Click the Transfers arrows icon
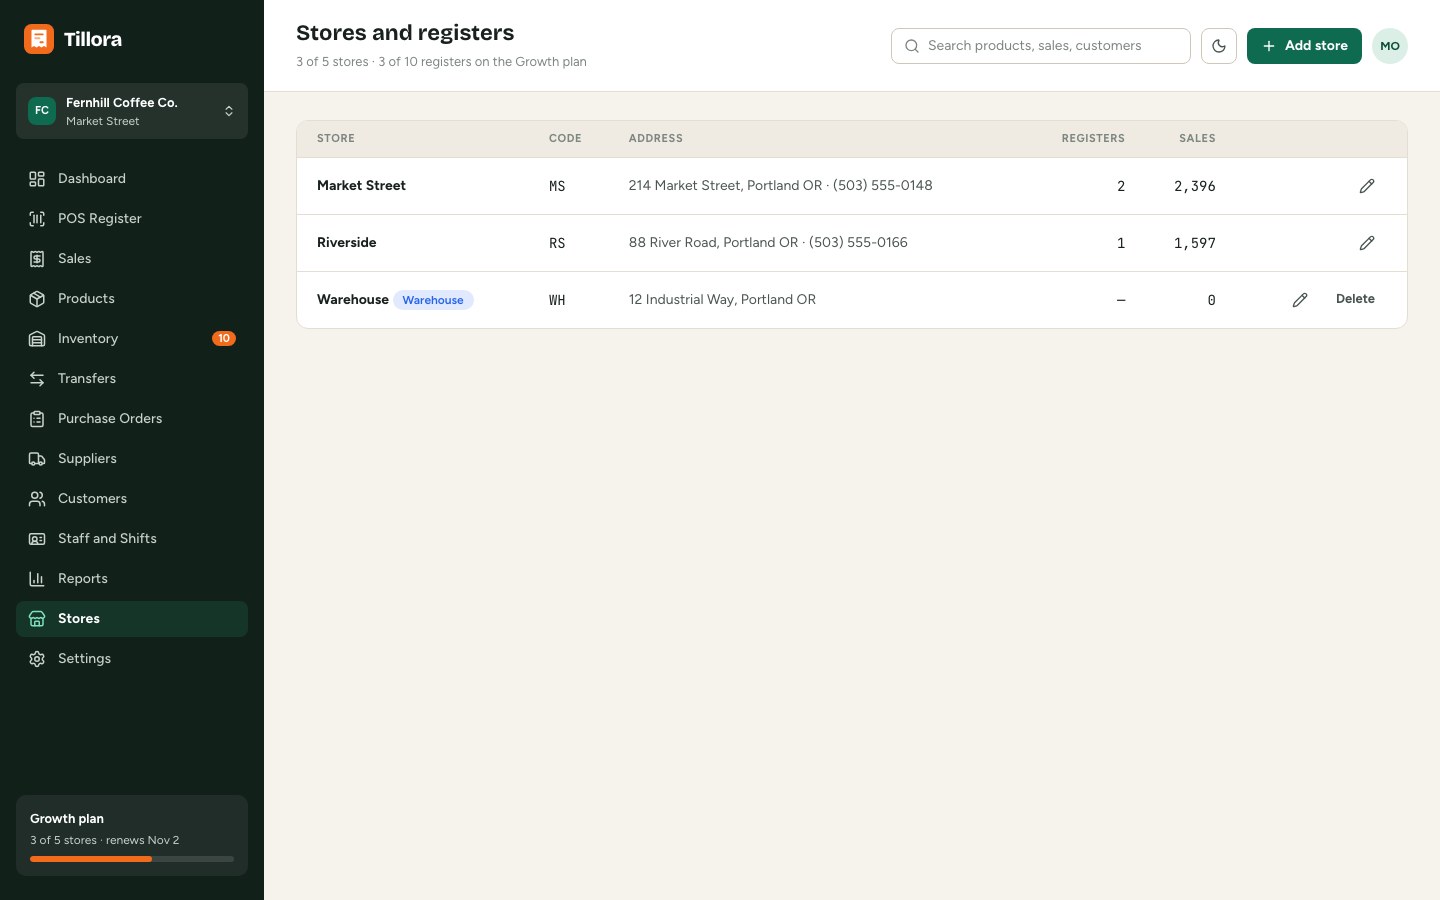The height and width of the screenshot is (900, 1440). click(37, 379)
